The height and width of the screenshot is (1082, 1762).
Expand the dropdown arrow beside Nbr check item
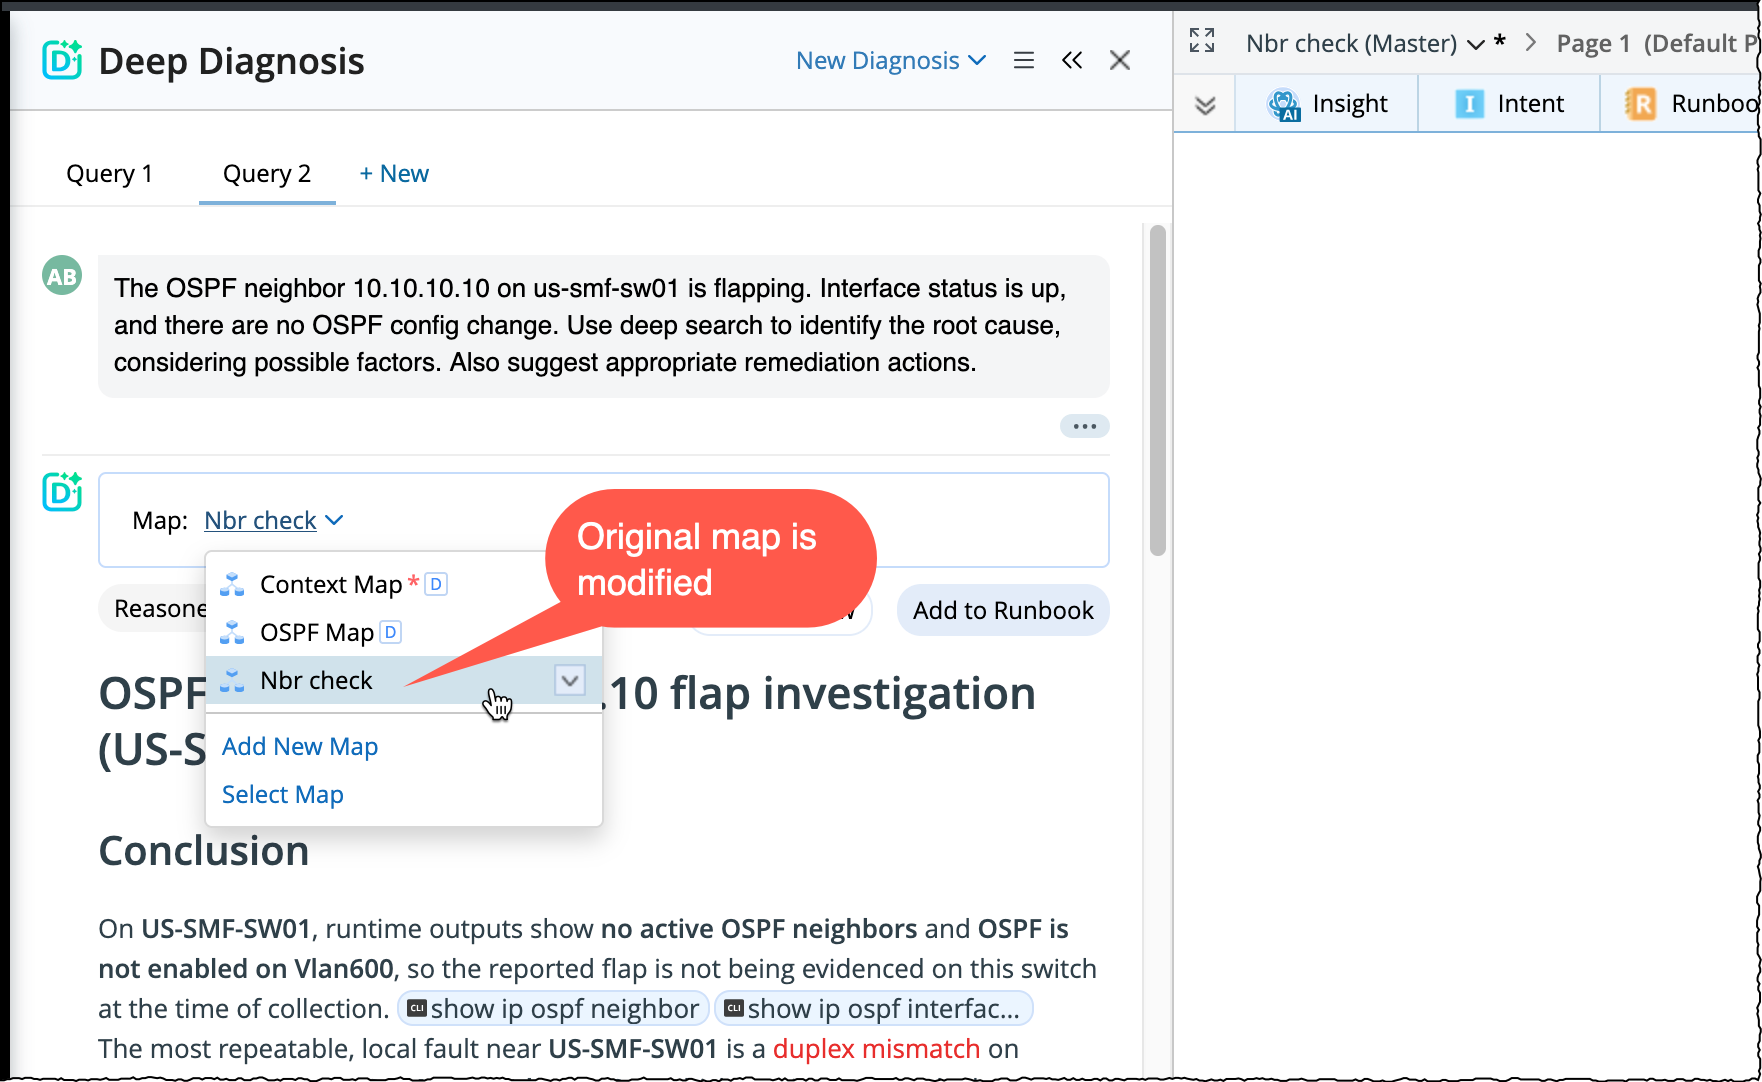570,681
